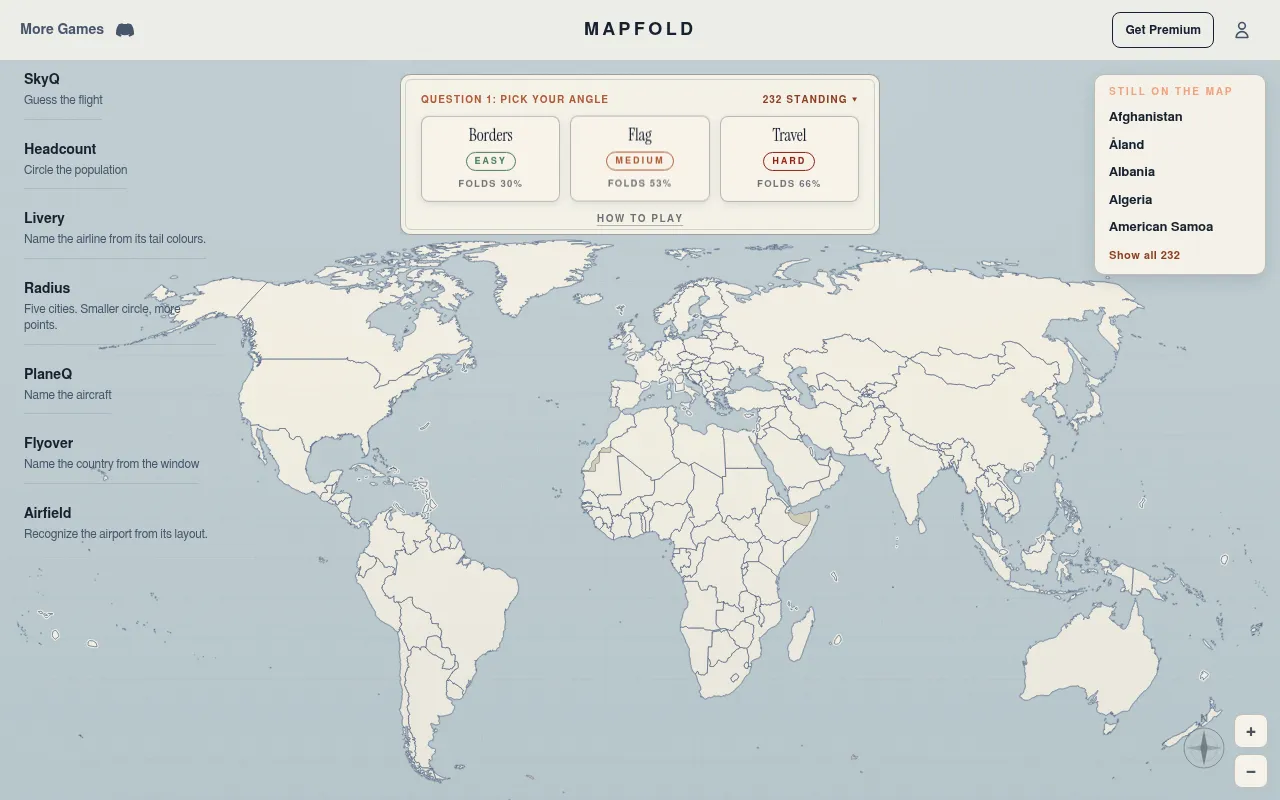Zoom in with the plus button

coord(1251,731)
